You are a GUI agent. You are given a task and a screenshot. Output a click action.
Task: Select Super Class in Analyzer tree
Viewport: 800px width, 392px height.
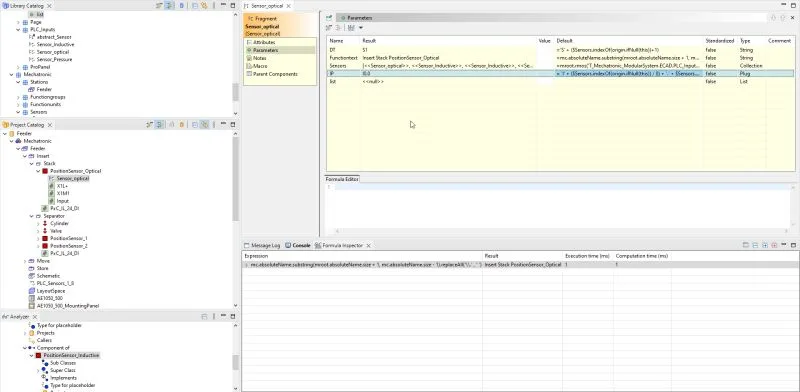pyautogui.click(x=62, y=370)
